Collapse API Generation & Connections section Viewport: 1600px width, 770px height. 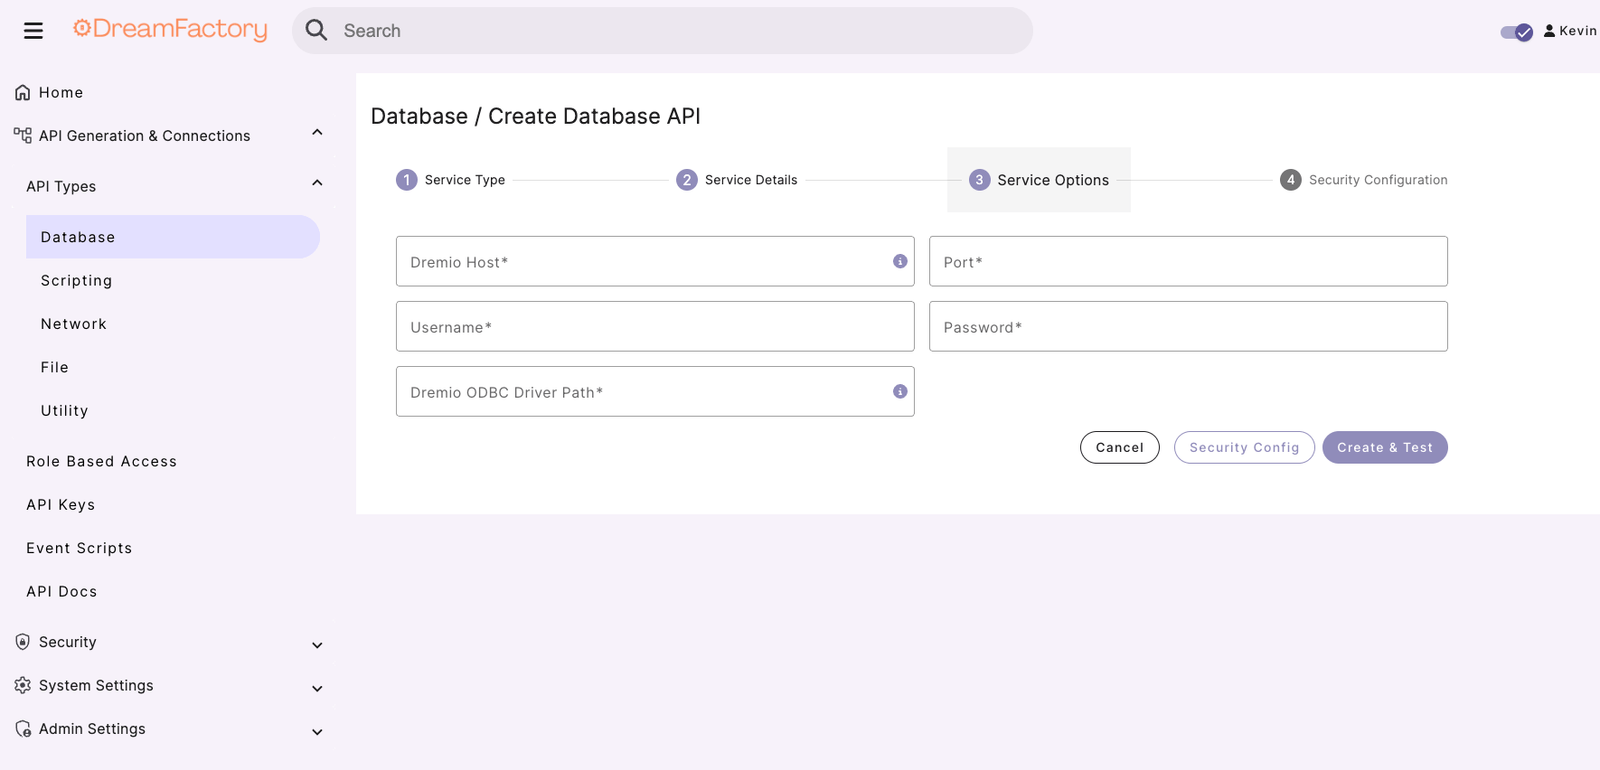click(x=317, y=133)
